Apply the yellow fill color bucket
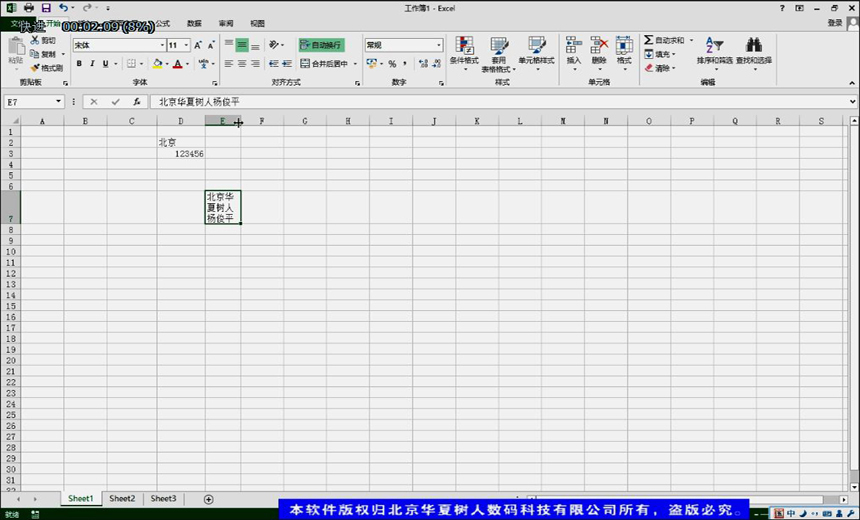The width and height of the screenshot is (860, 520). tap(157, 64)
